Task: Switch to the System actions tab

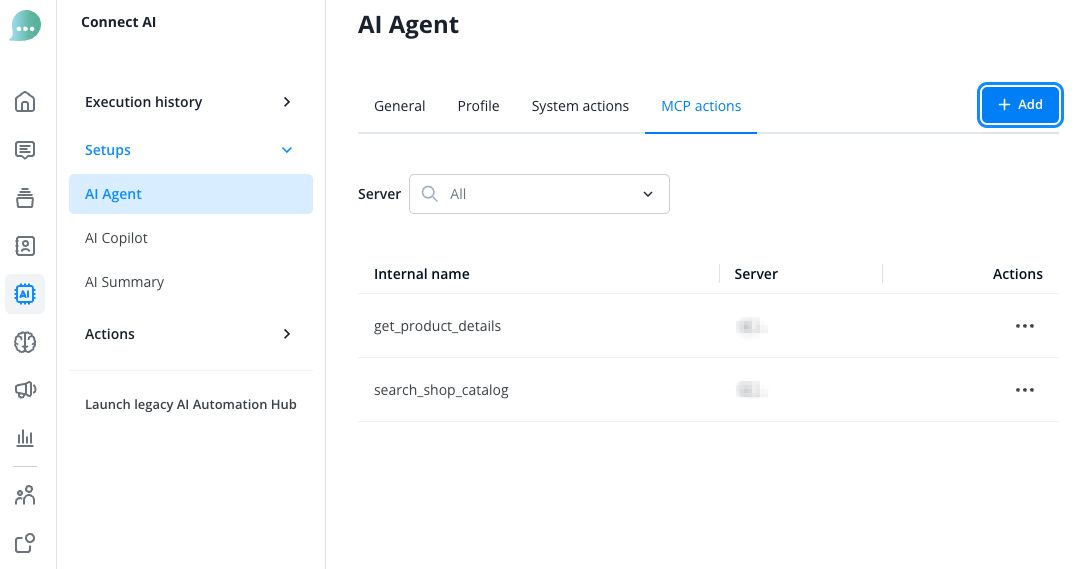Action: 580,106
